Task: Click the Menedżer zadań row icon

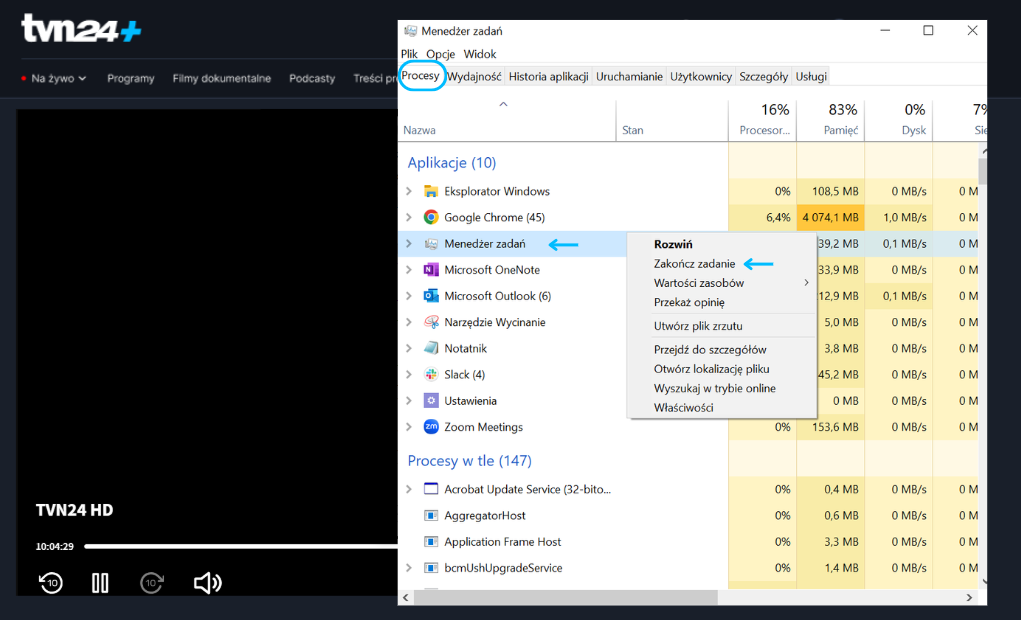Action: click(x=431, y=244)
